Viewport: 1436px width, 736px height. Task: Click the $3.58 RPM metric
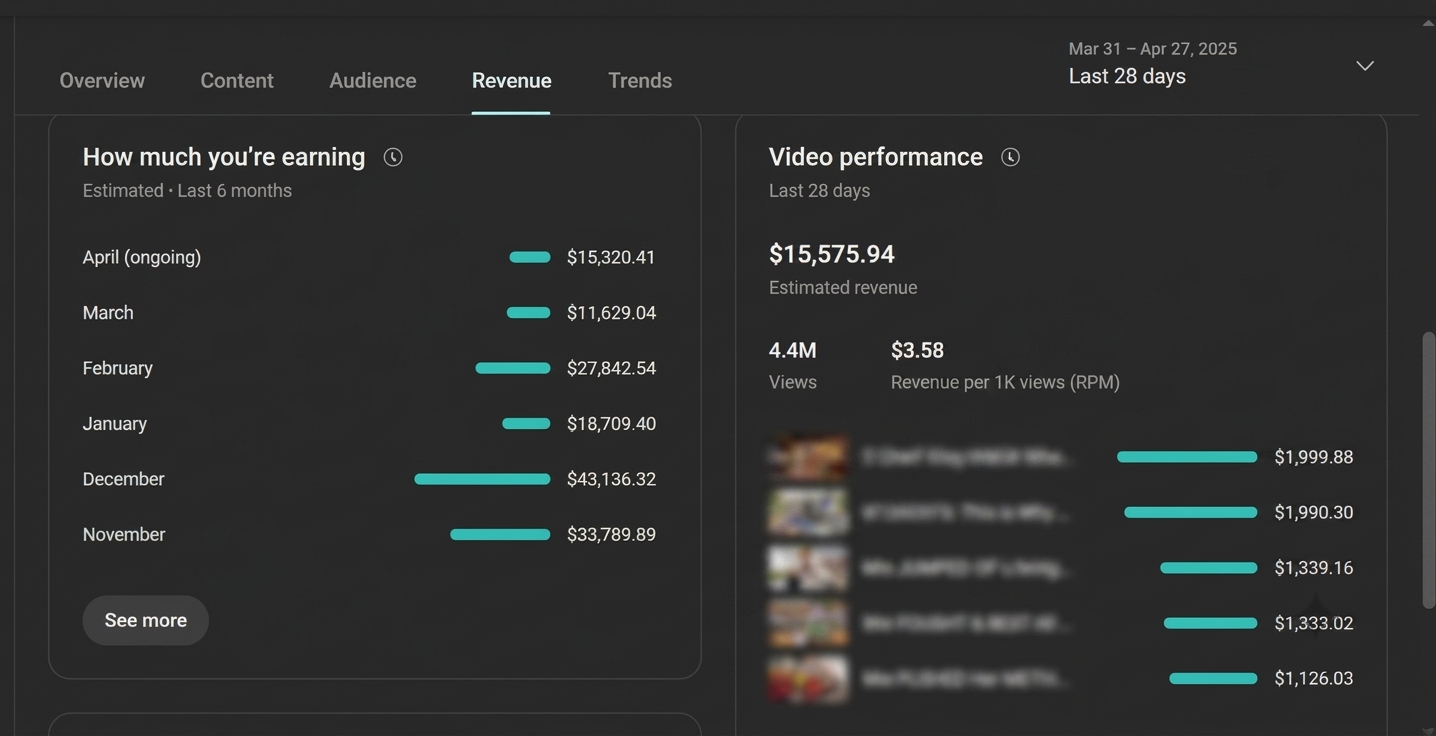point(1005,365)
